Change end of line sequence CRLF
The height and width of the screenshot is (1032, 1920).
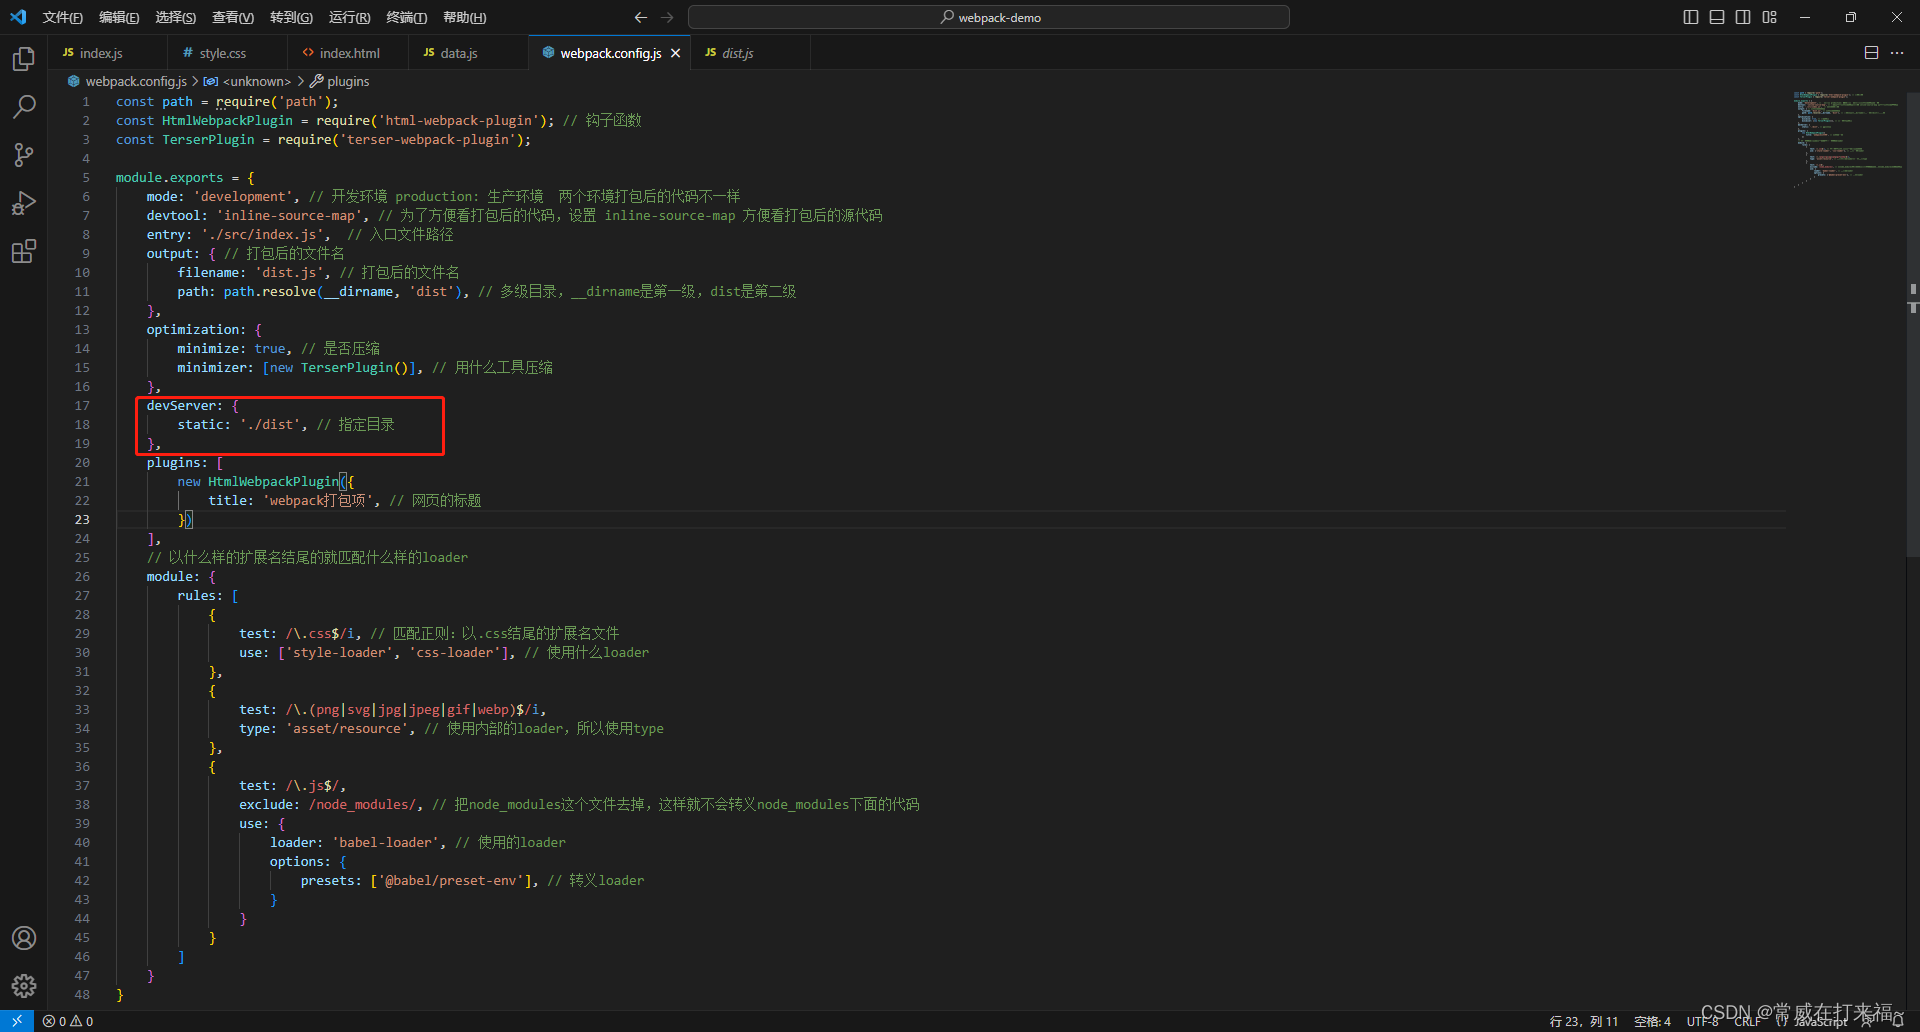(x=1748, y=1021)
